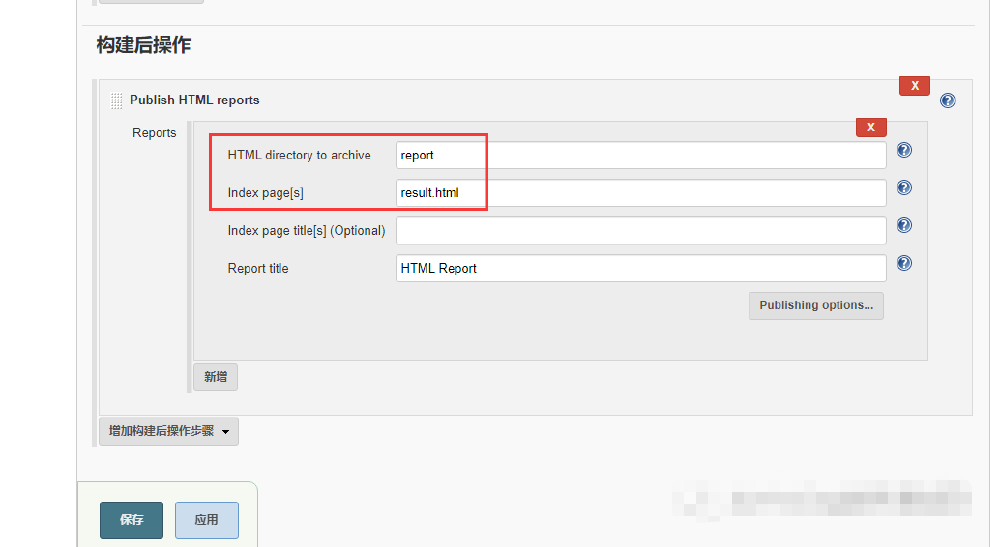Save configuration with 保存 button
Viewport: 1000px width, 547px height.
pyautogui.click(x=131, y=520)
